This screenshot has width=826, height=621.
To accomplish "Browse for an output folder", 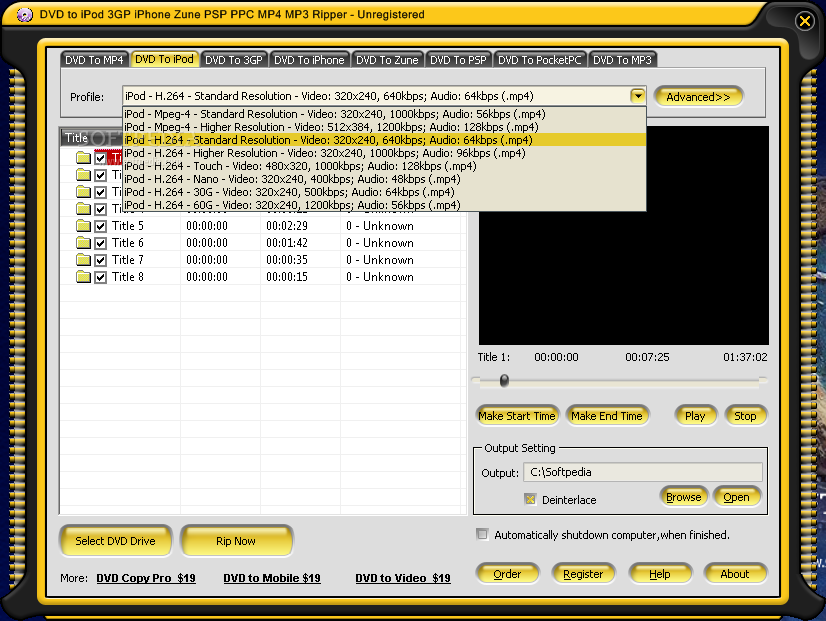I will (683, 497).
